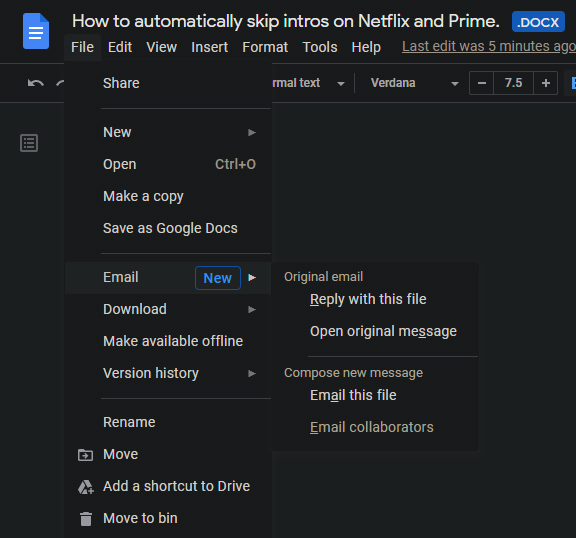Select Move to bin
Screen dimensions: 576x538
point(168,518)
